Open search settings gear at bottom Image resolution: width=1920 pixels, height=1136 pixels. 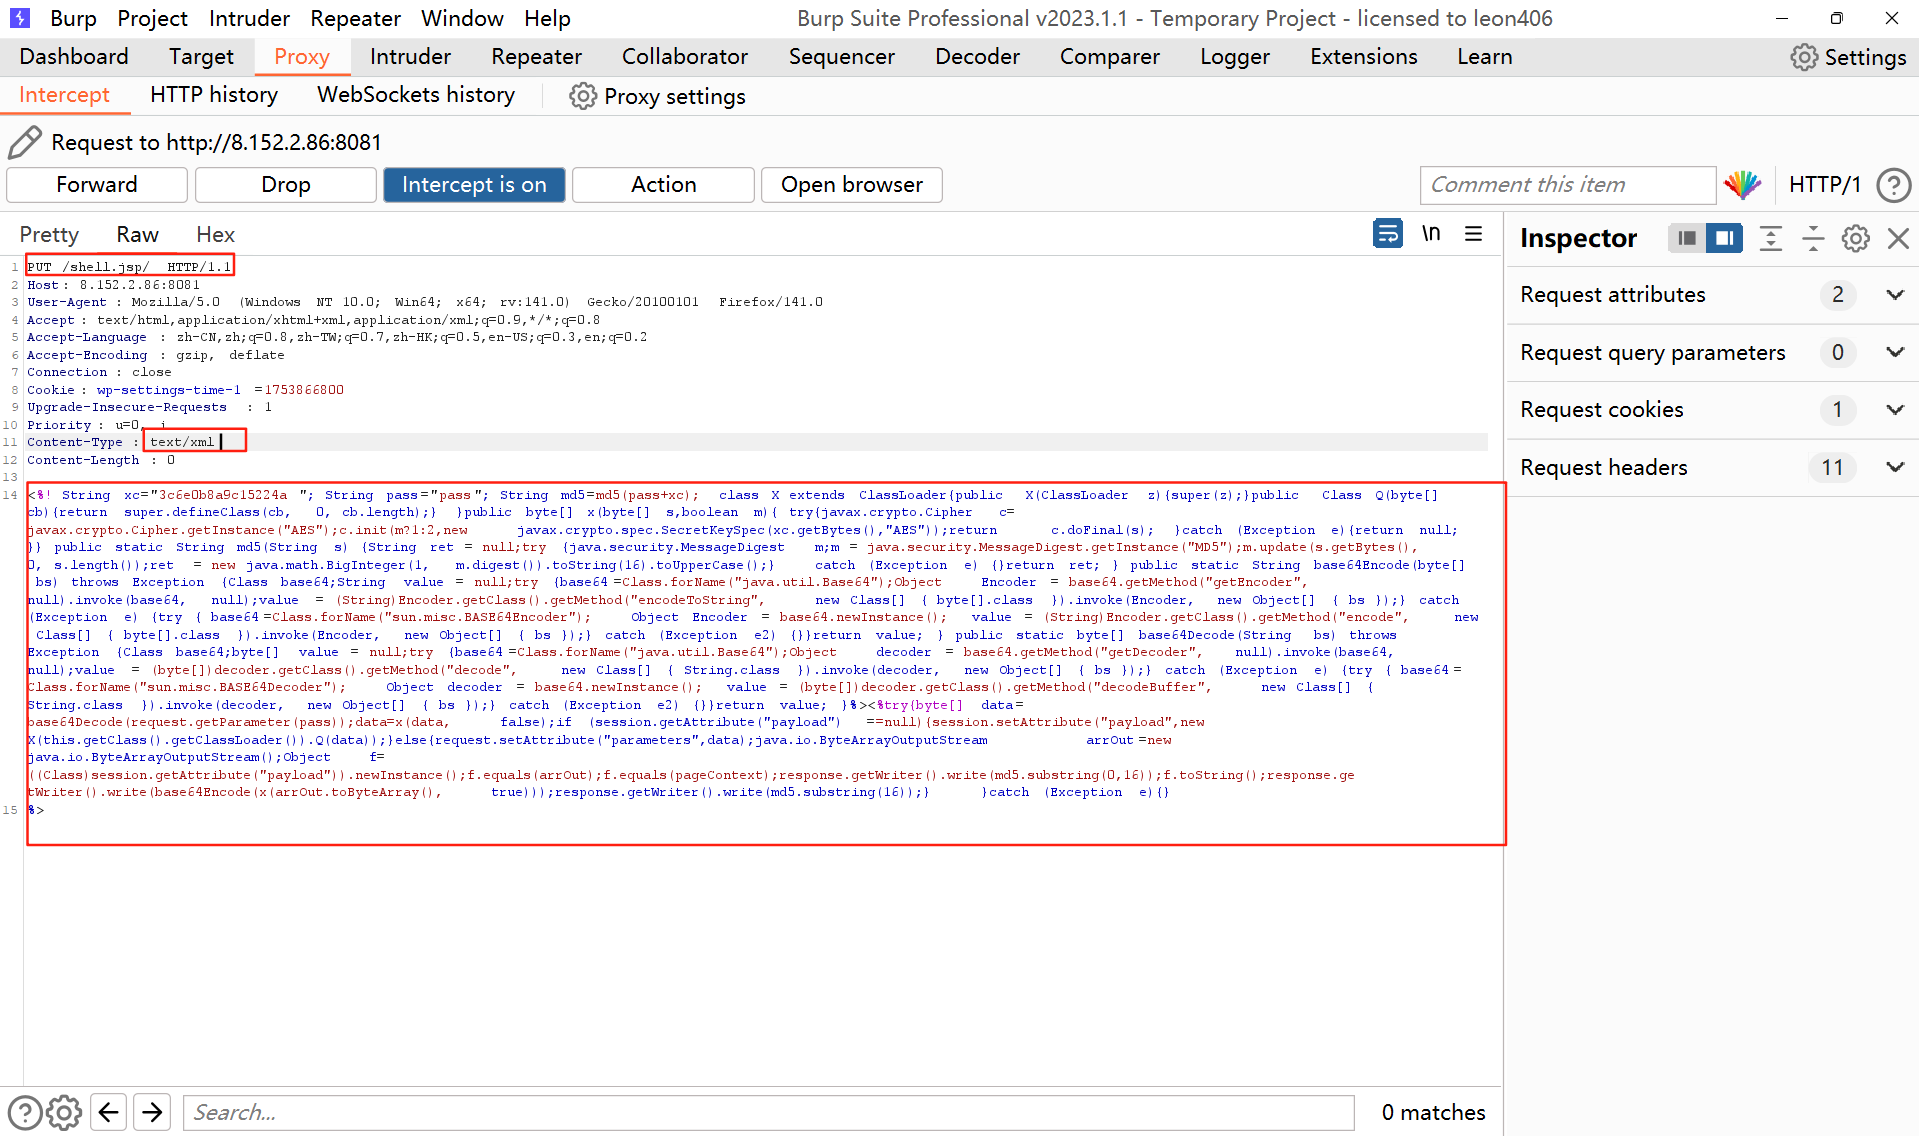coord(64,1112)
